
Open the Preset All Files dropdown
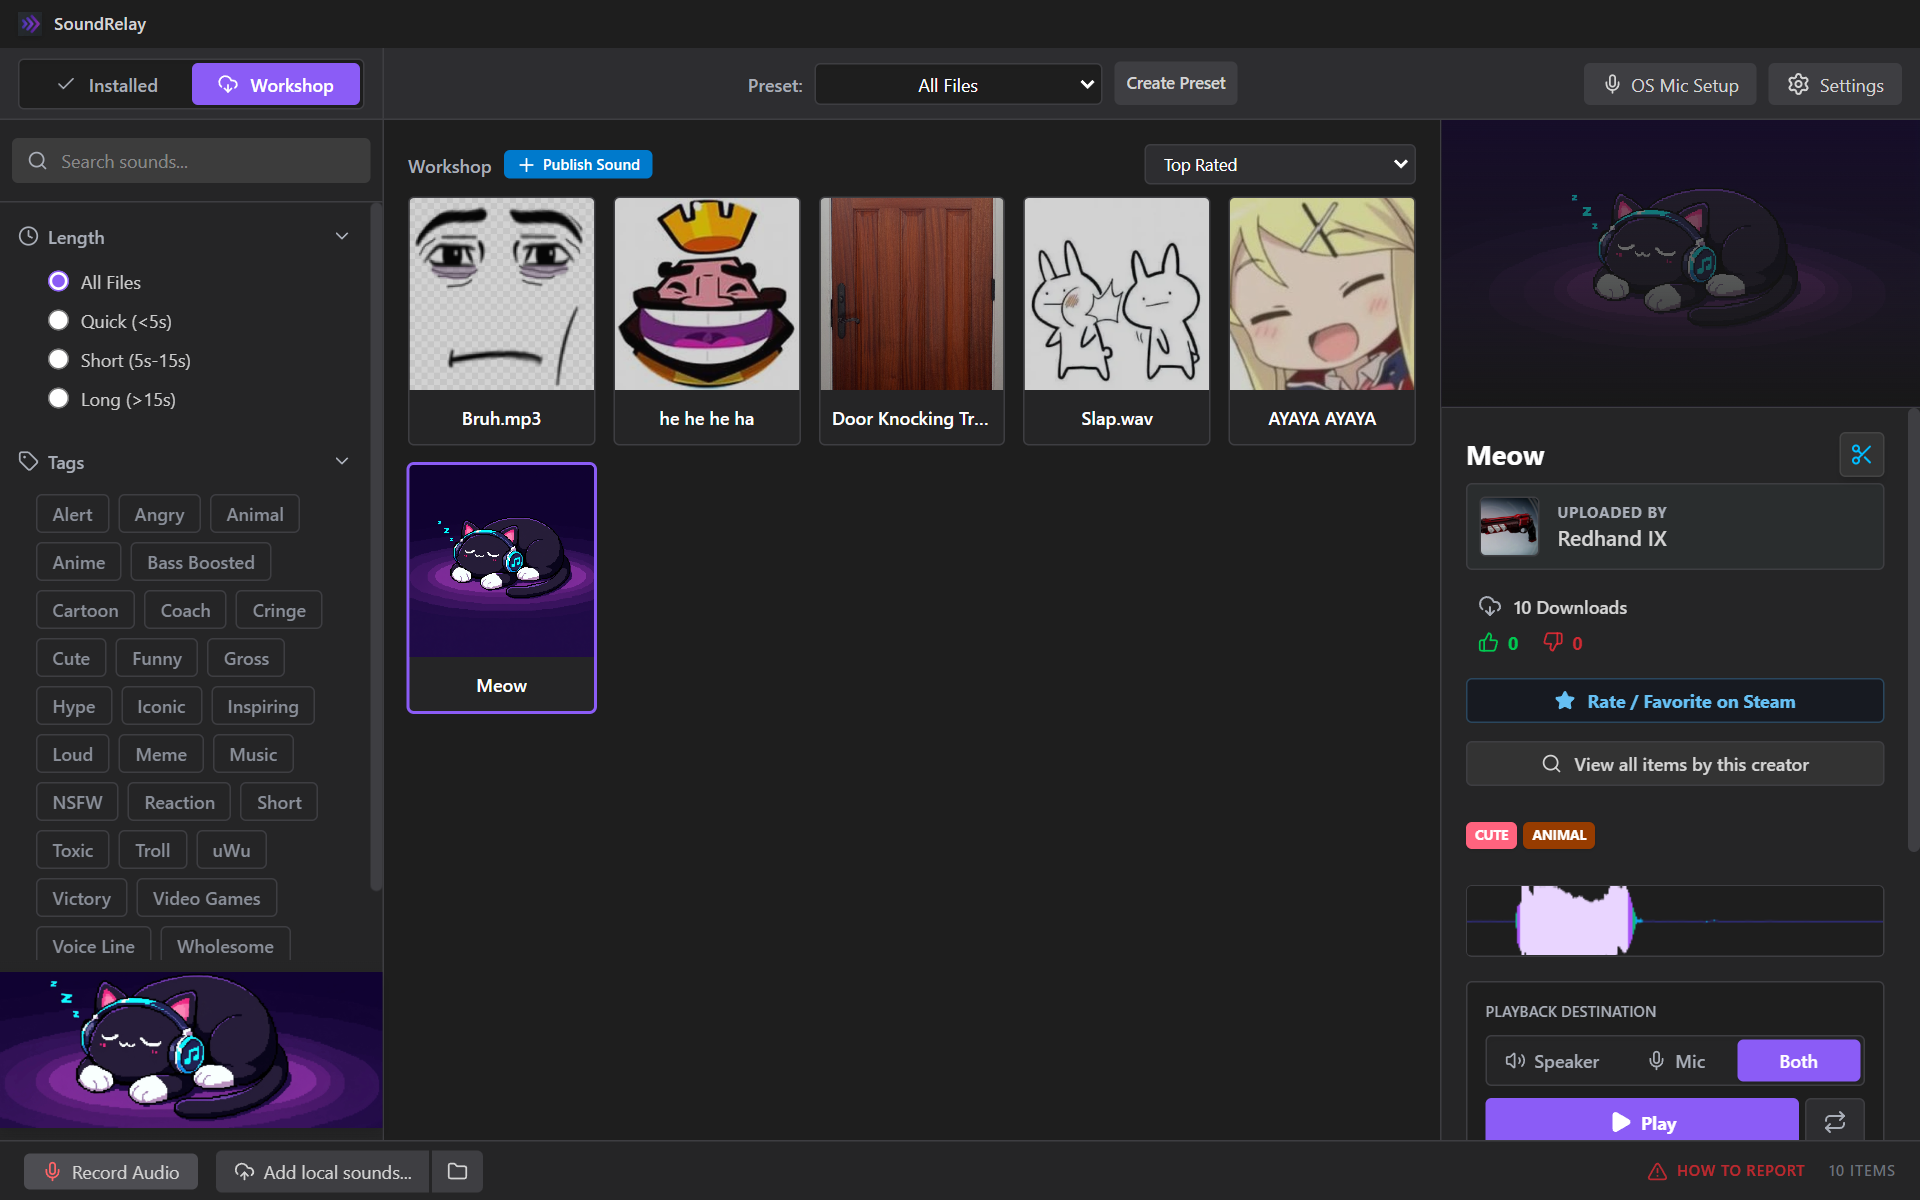click(958, 85)
